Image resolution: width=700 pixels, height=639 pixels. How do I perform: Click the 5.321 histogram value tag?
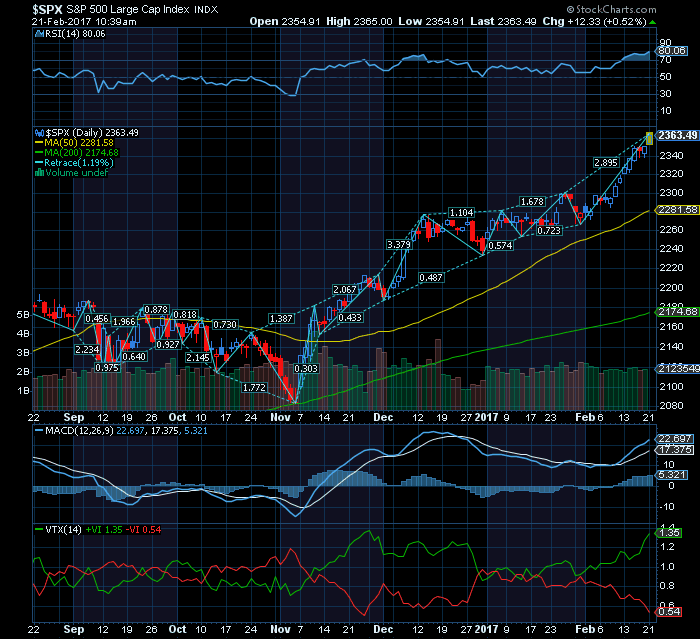coord(672,475)
